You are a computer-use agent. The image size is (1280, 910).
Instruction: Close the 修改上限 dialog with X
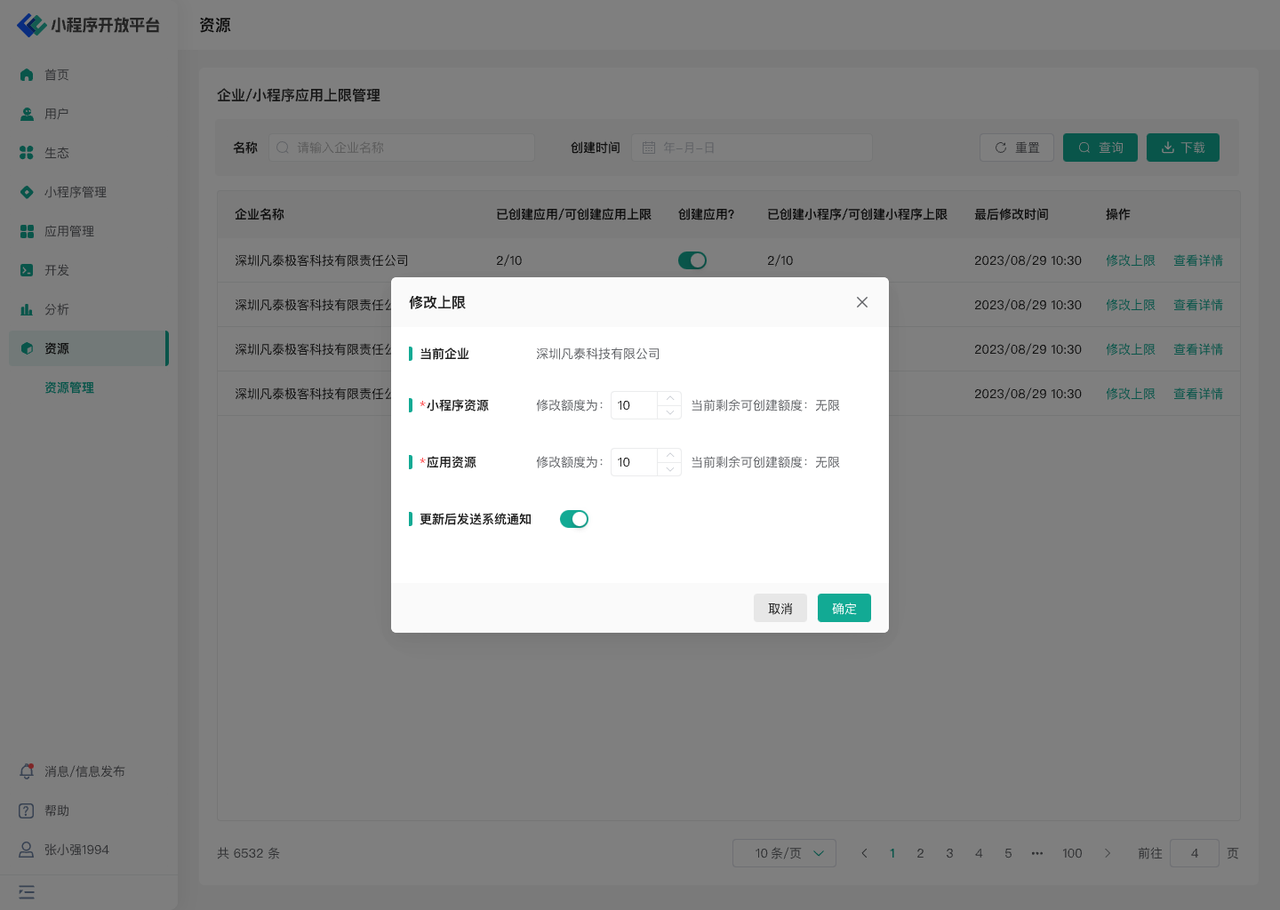tap(862, 302)
